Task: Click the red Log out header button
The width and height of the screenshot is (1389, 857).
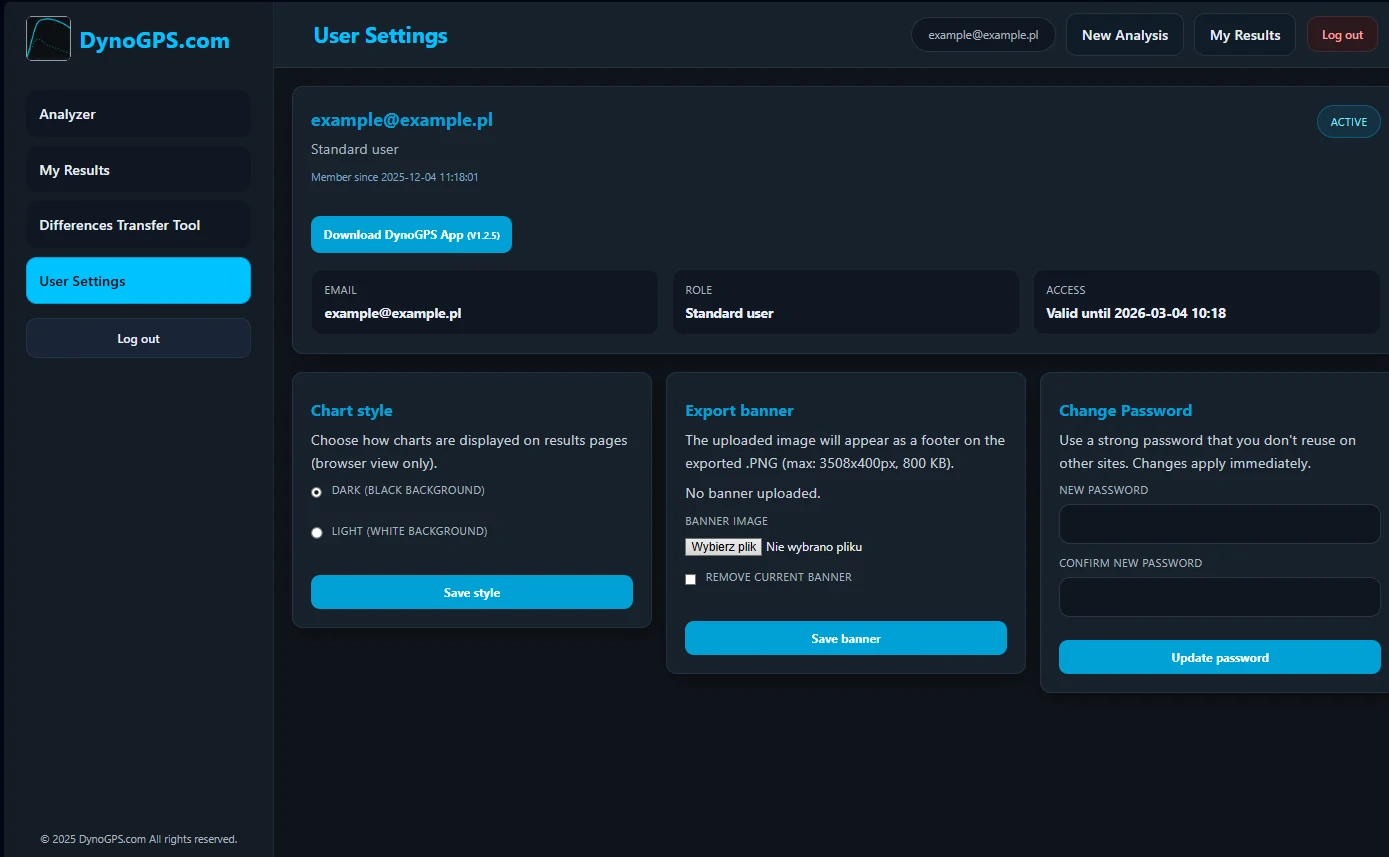Action: (x=1341, y=35)
